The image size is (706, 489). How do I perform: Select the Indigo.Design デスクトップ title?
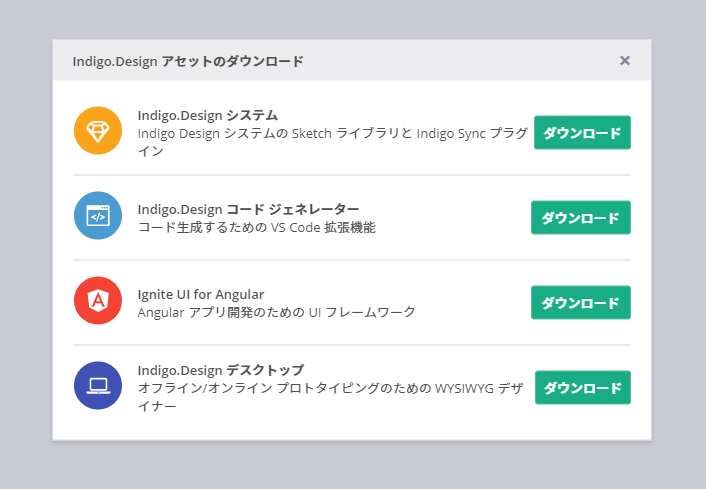pyautogui.click(x=220, y=370)
